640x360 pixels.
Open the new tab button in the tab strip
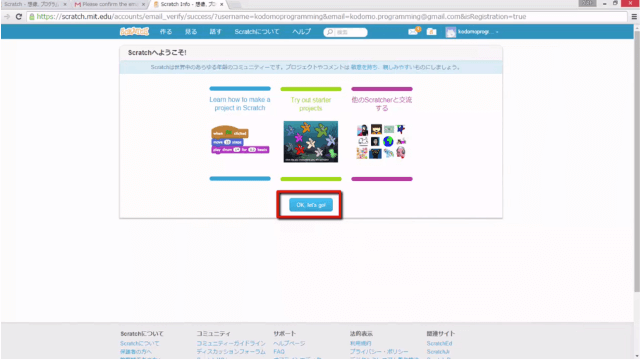pos(235,5)
